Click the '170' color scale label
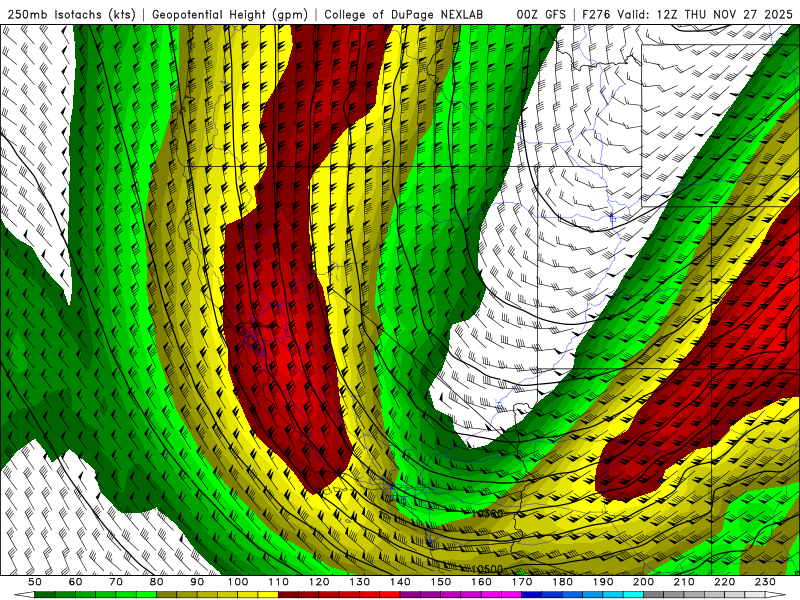The width and height of the screenshot is (800, 600). tap(522, 582)
